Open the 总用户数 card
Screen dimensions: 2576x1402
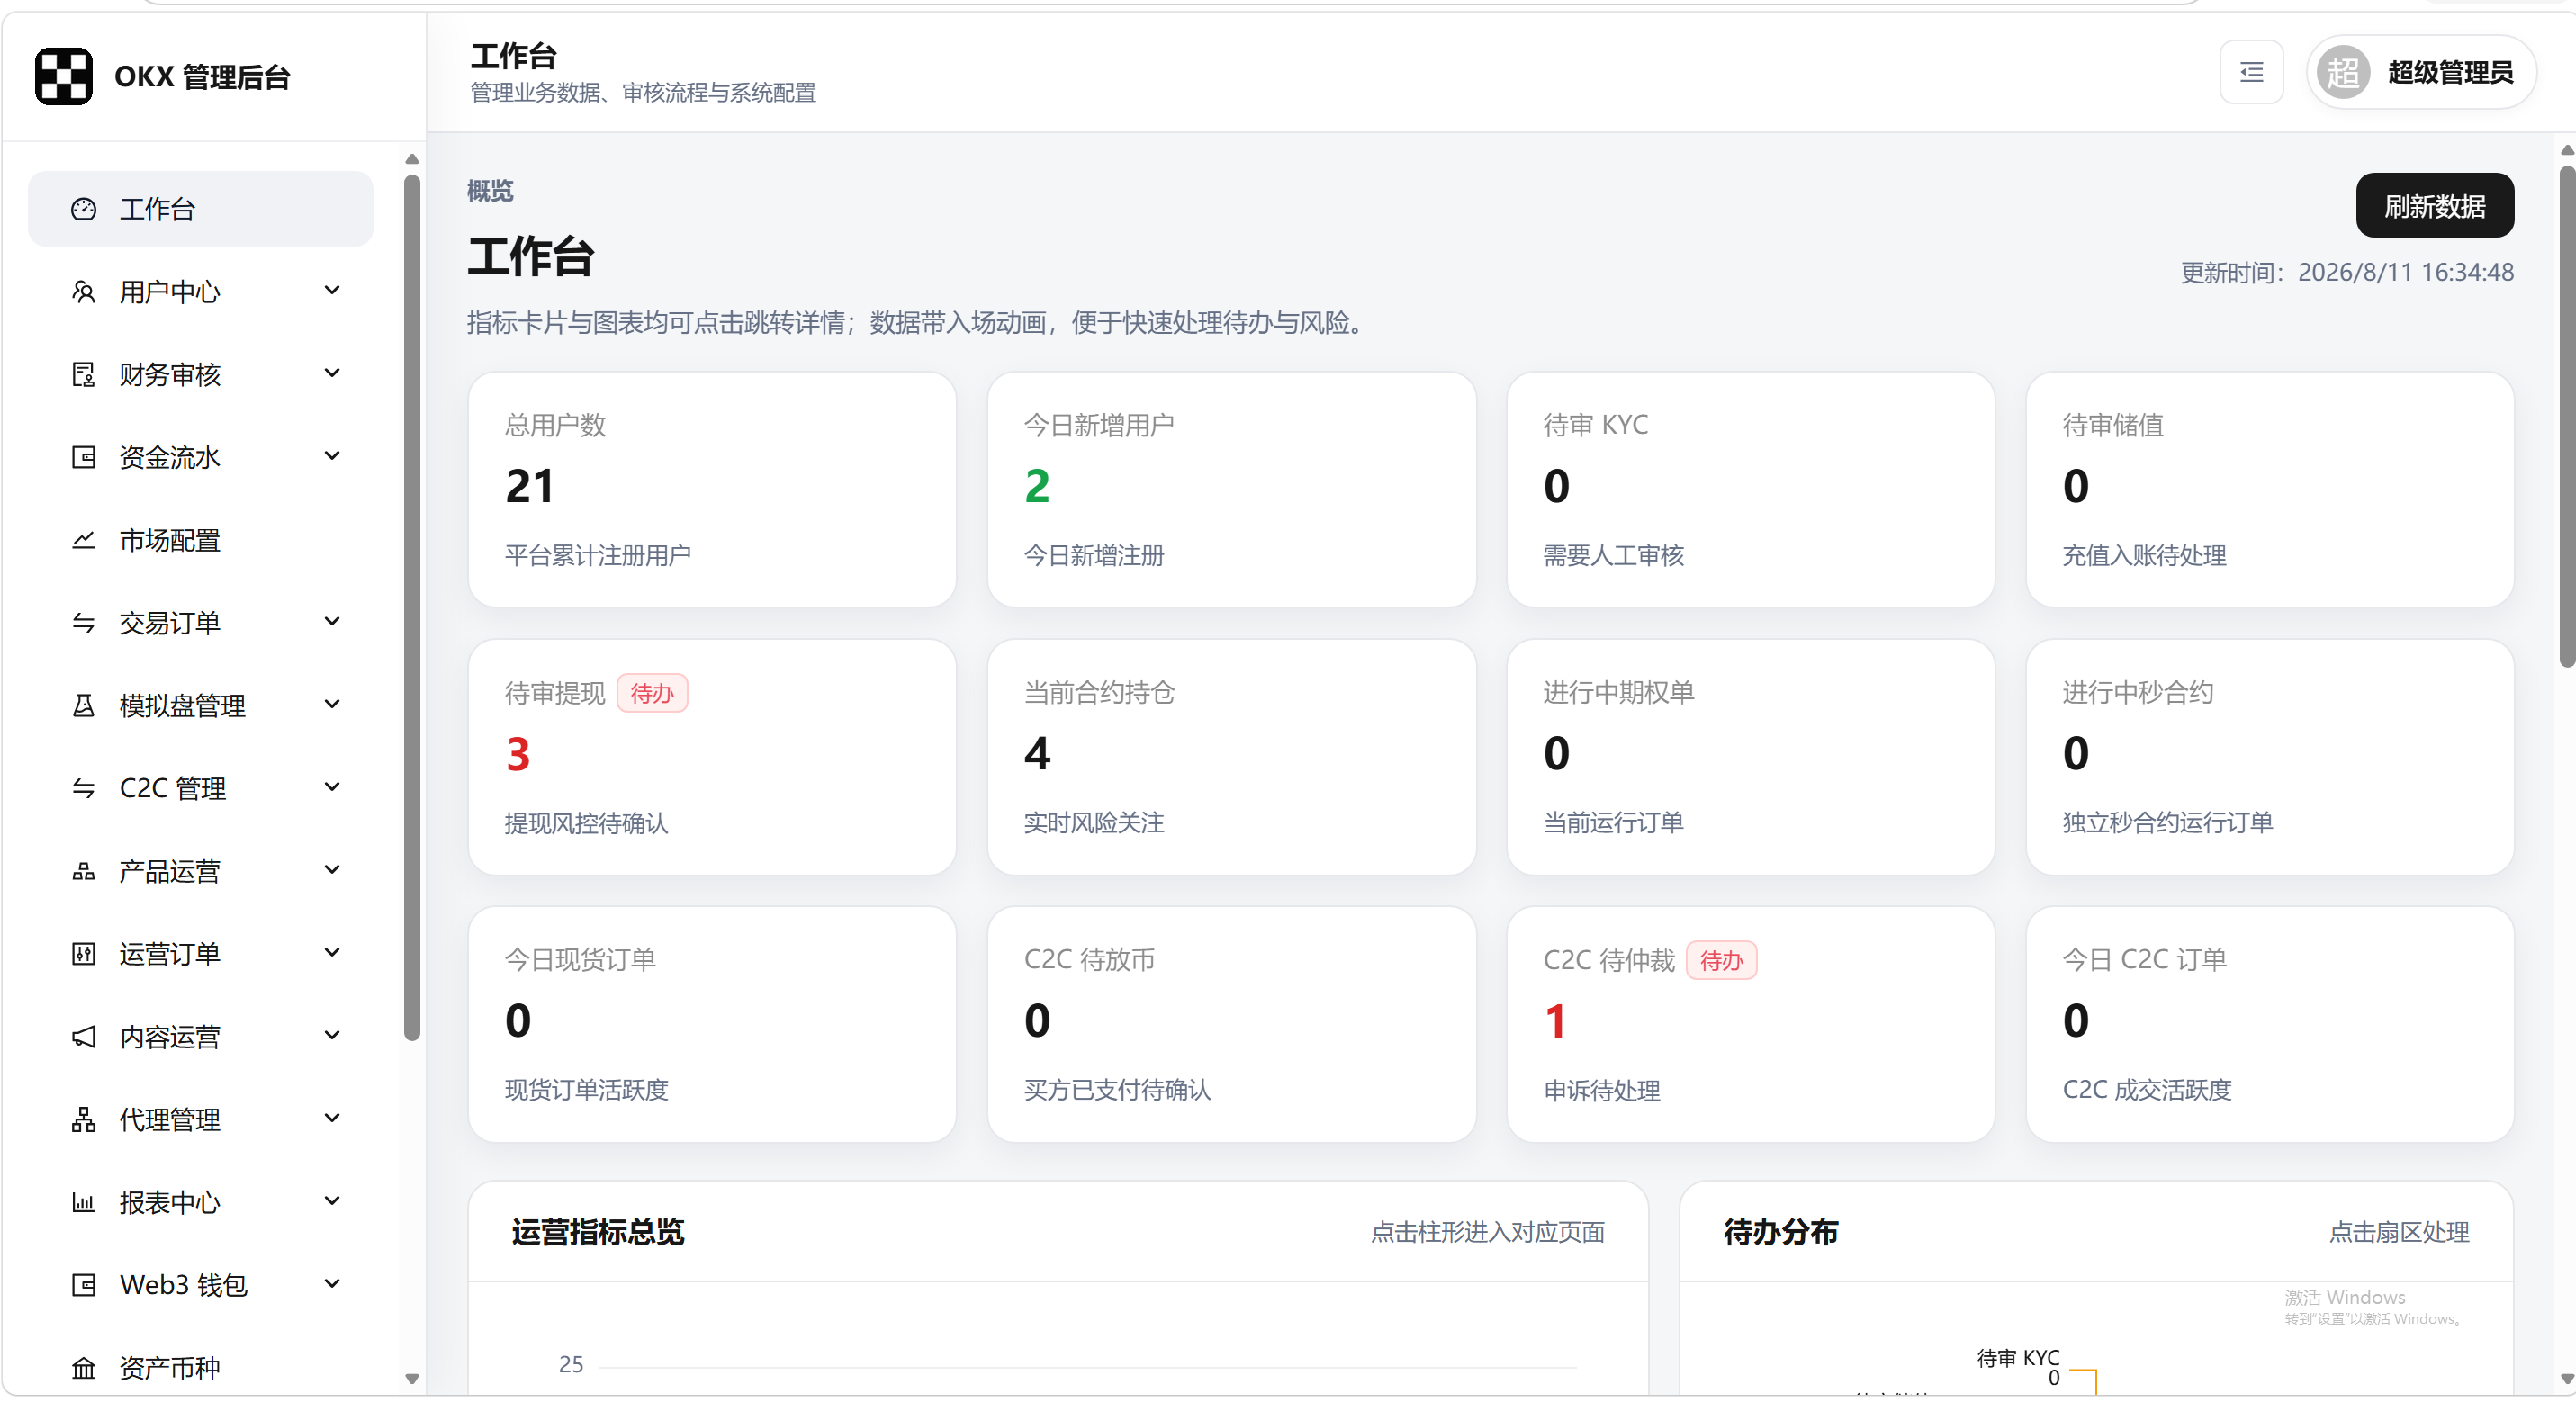coord(712,490)
